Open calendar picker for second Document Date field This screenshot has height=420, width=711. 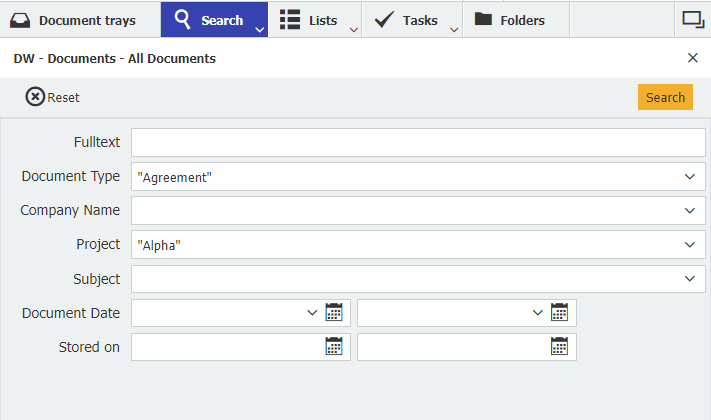pos(560,313)
